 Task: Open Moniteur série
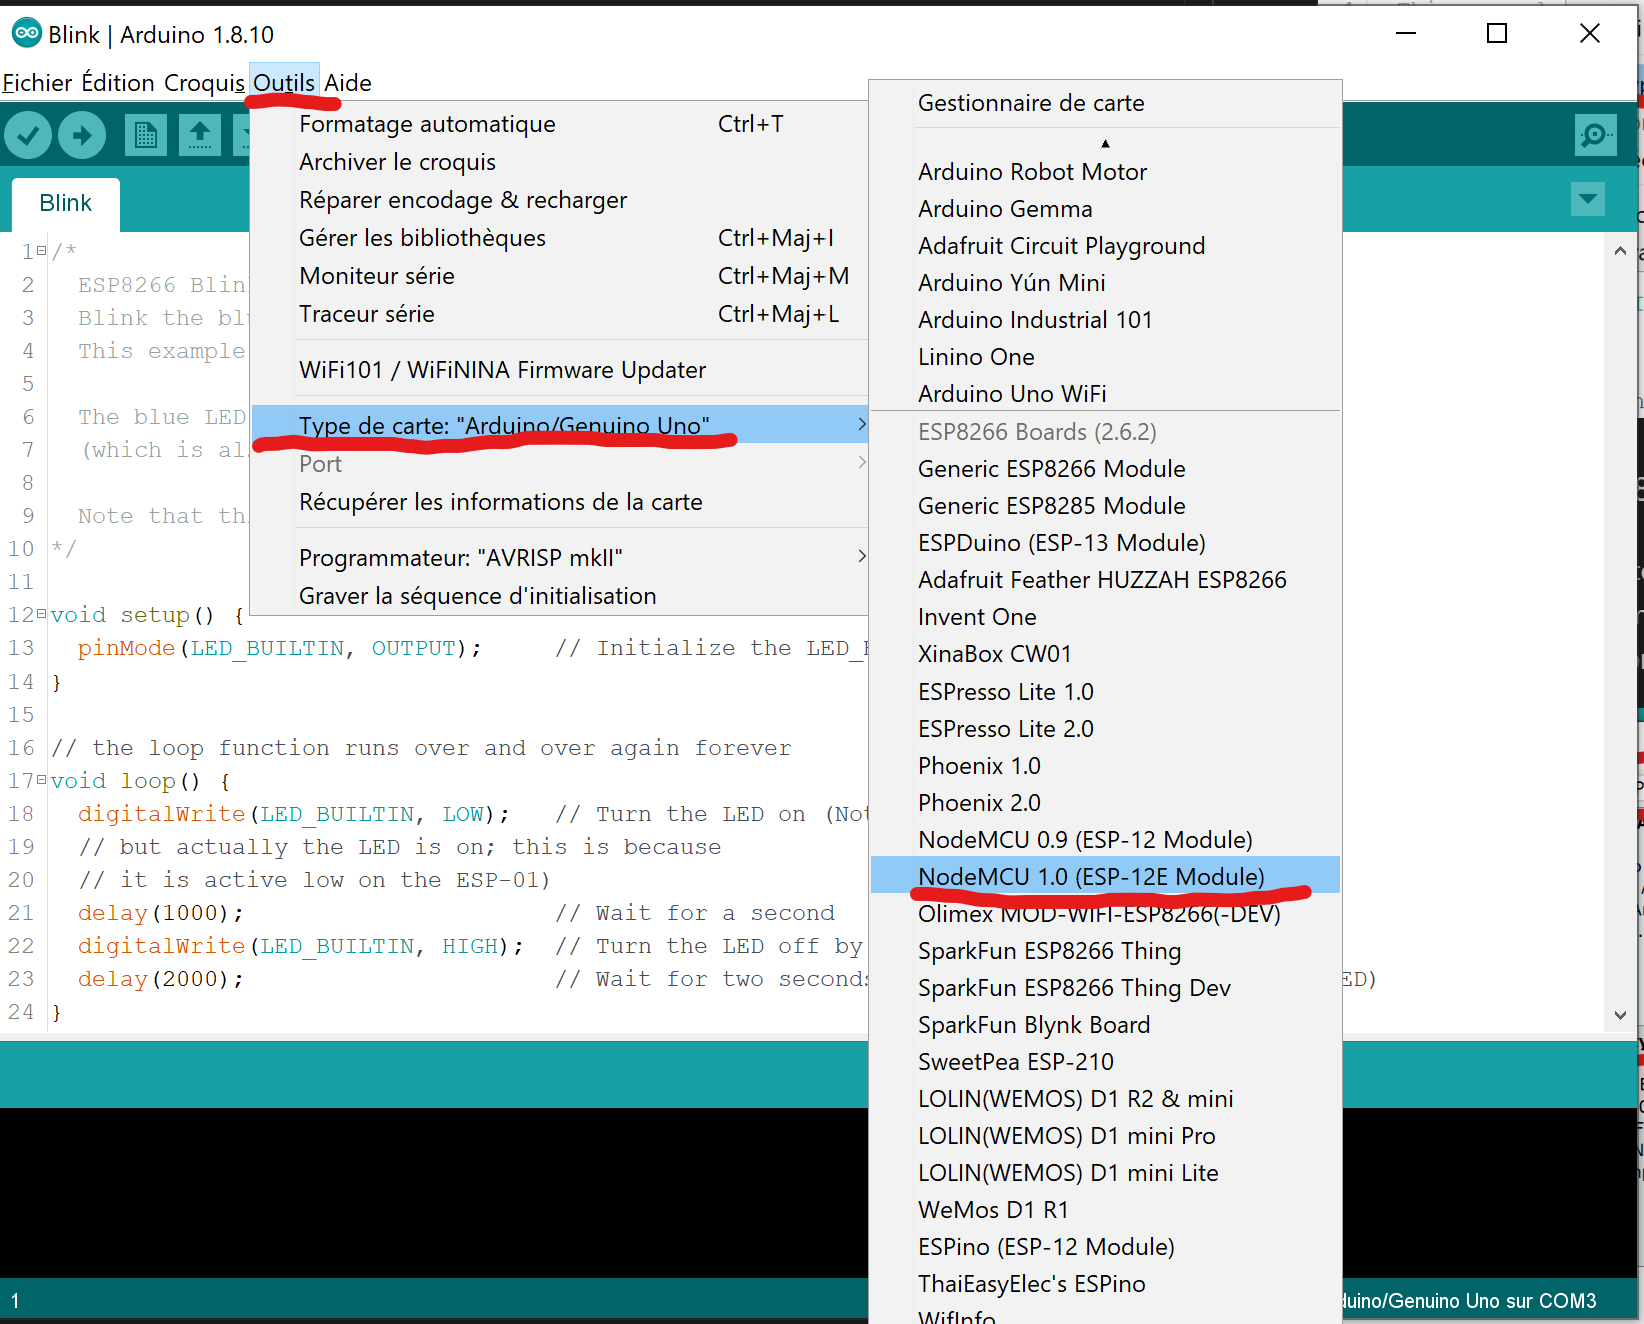560,276
